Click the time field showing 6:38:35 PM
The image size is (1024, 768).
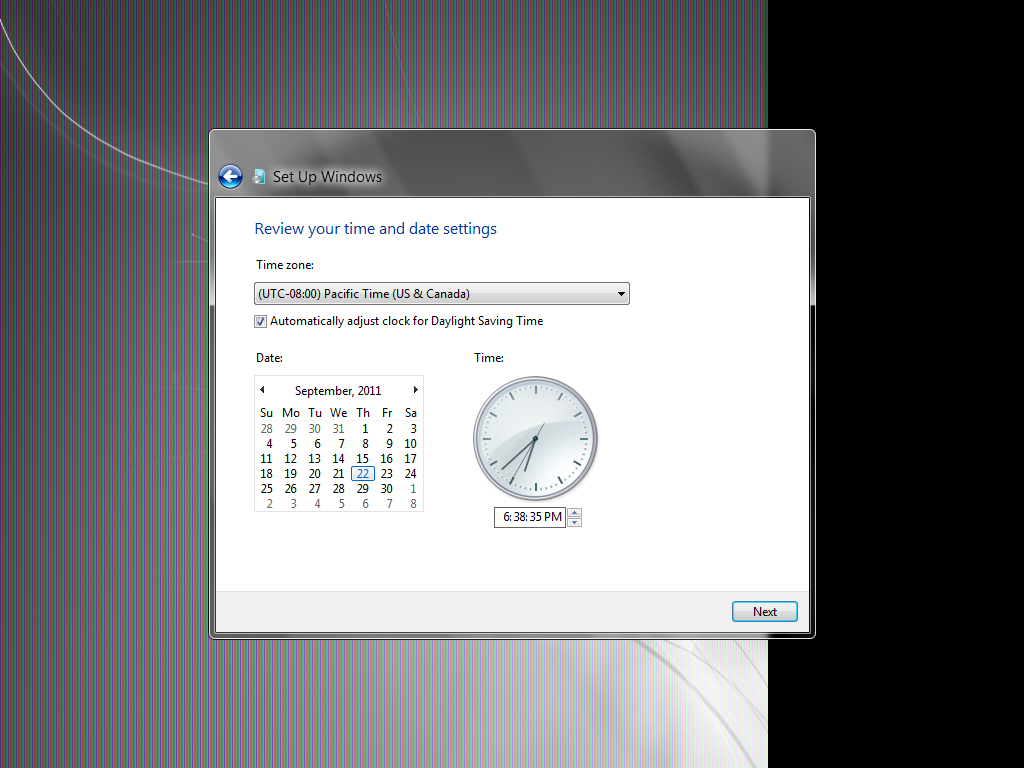530,517
